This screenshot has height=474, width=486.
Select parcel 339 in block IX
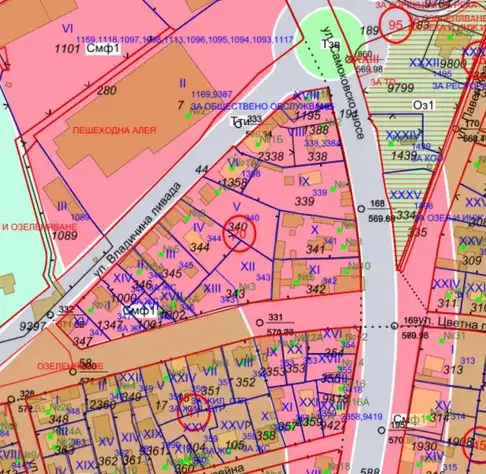[x=304, y=201]
